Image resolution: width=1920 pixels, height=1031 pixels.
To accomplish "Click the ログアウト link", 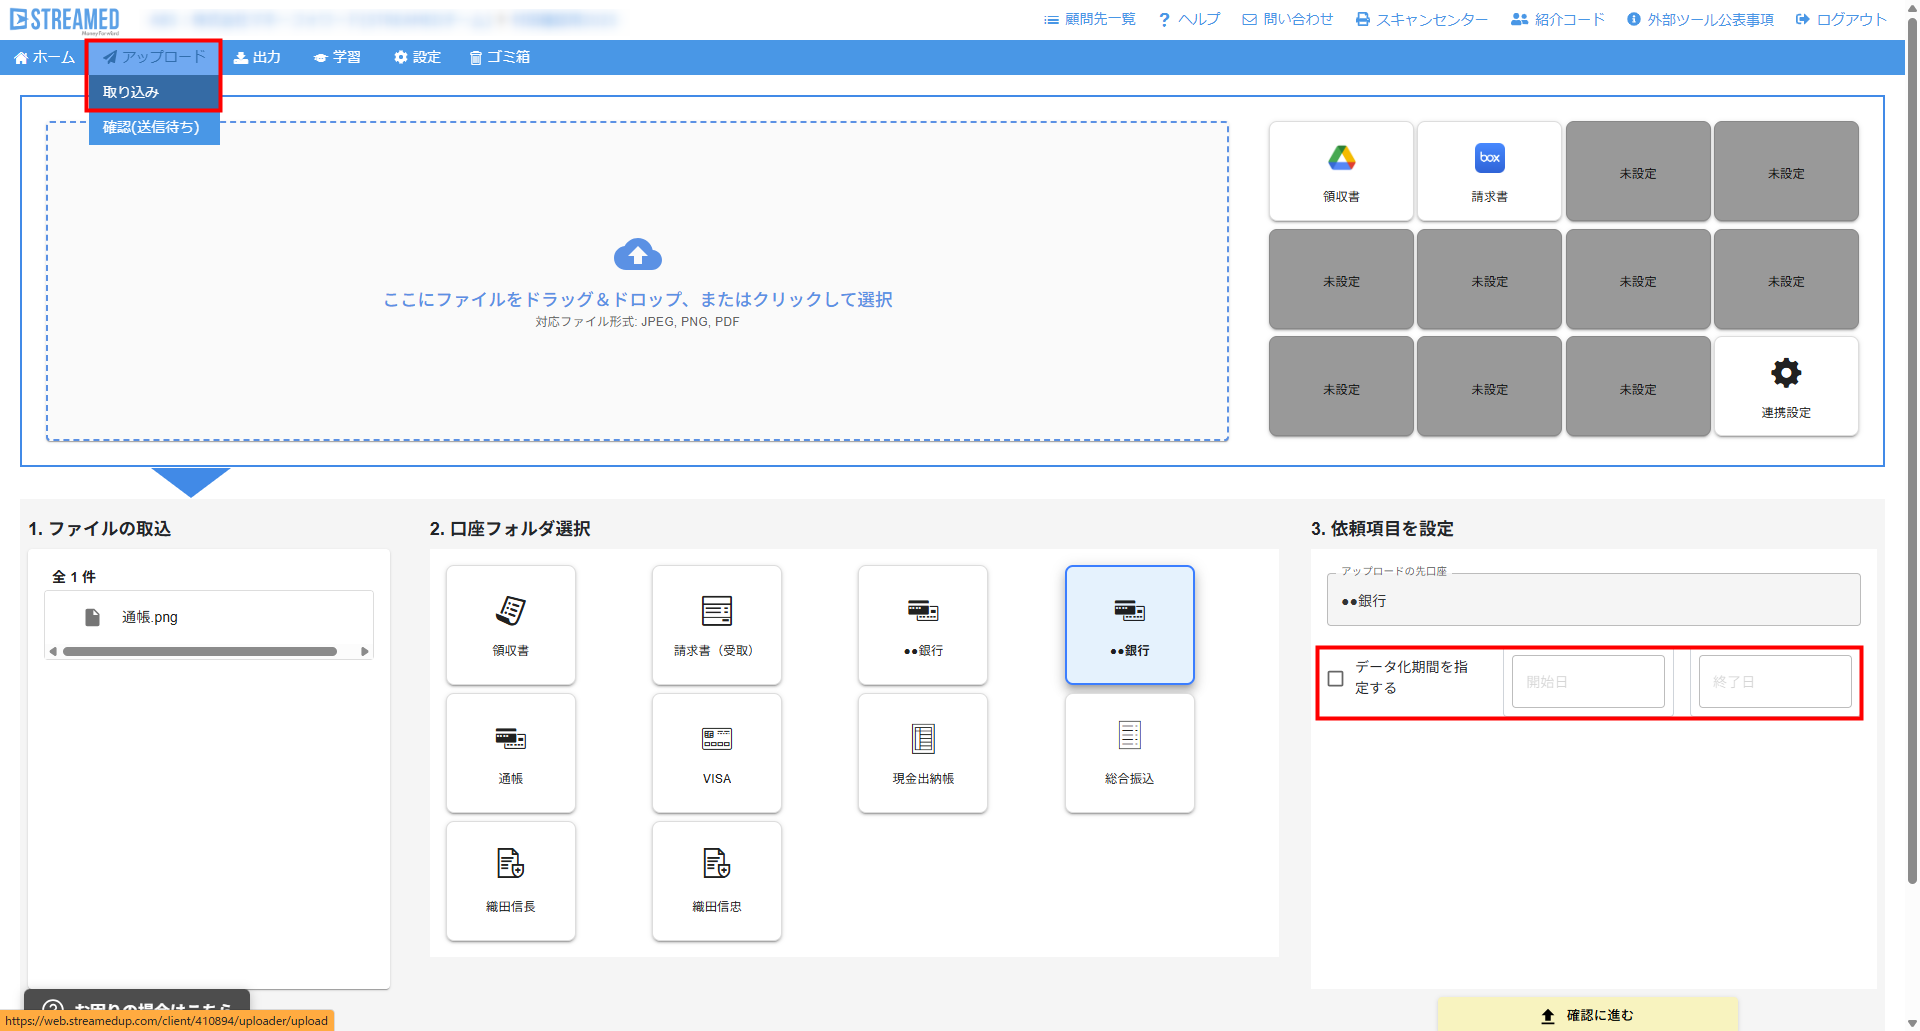I will pos(1841,19).
